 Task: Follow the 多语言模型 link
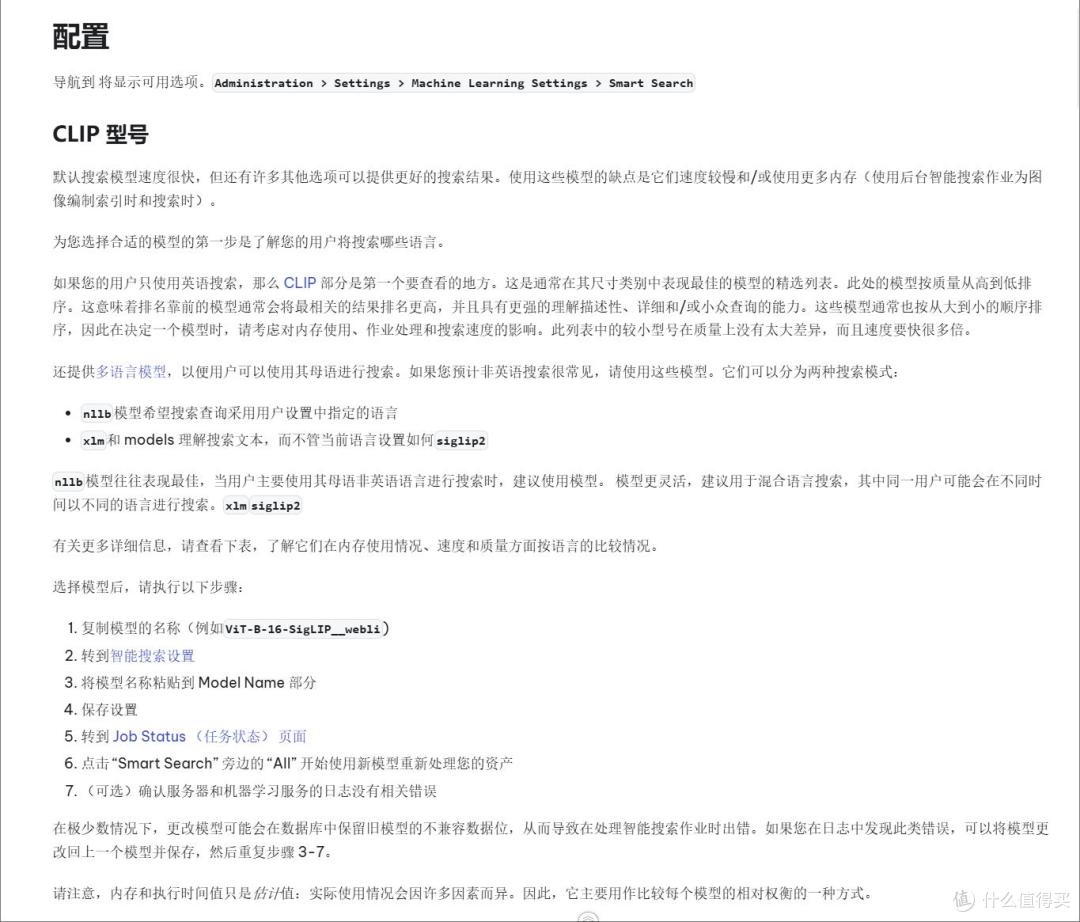[131, 372]
